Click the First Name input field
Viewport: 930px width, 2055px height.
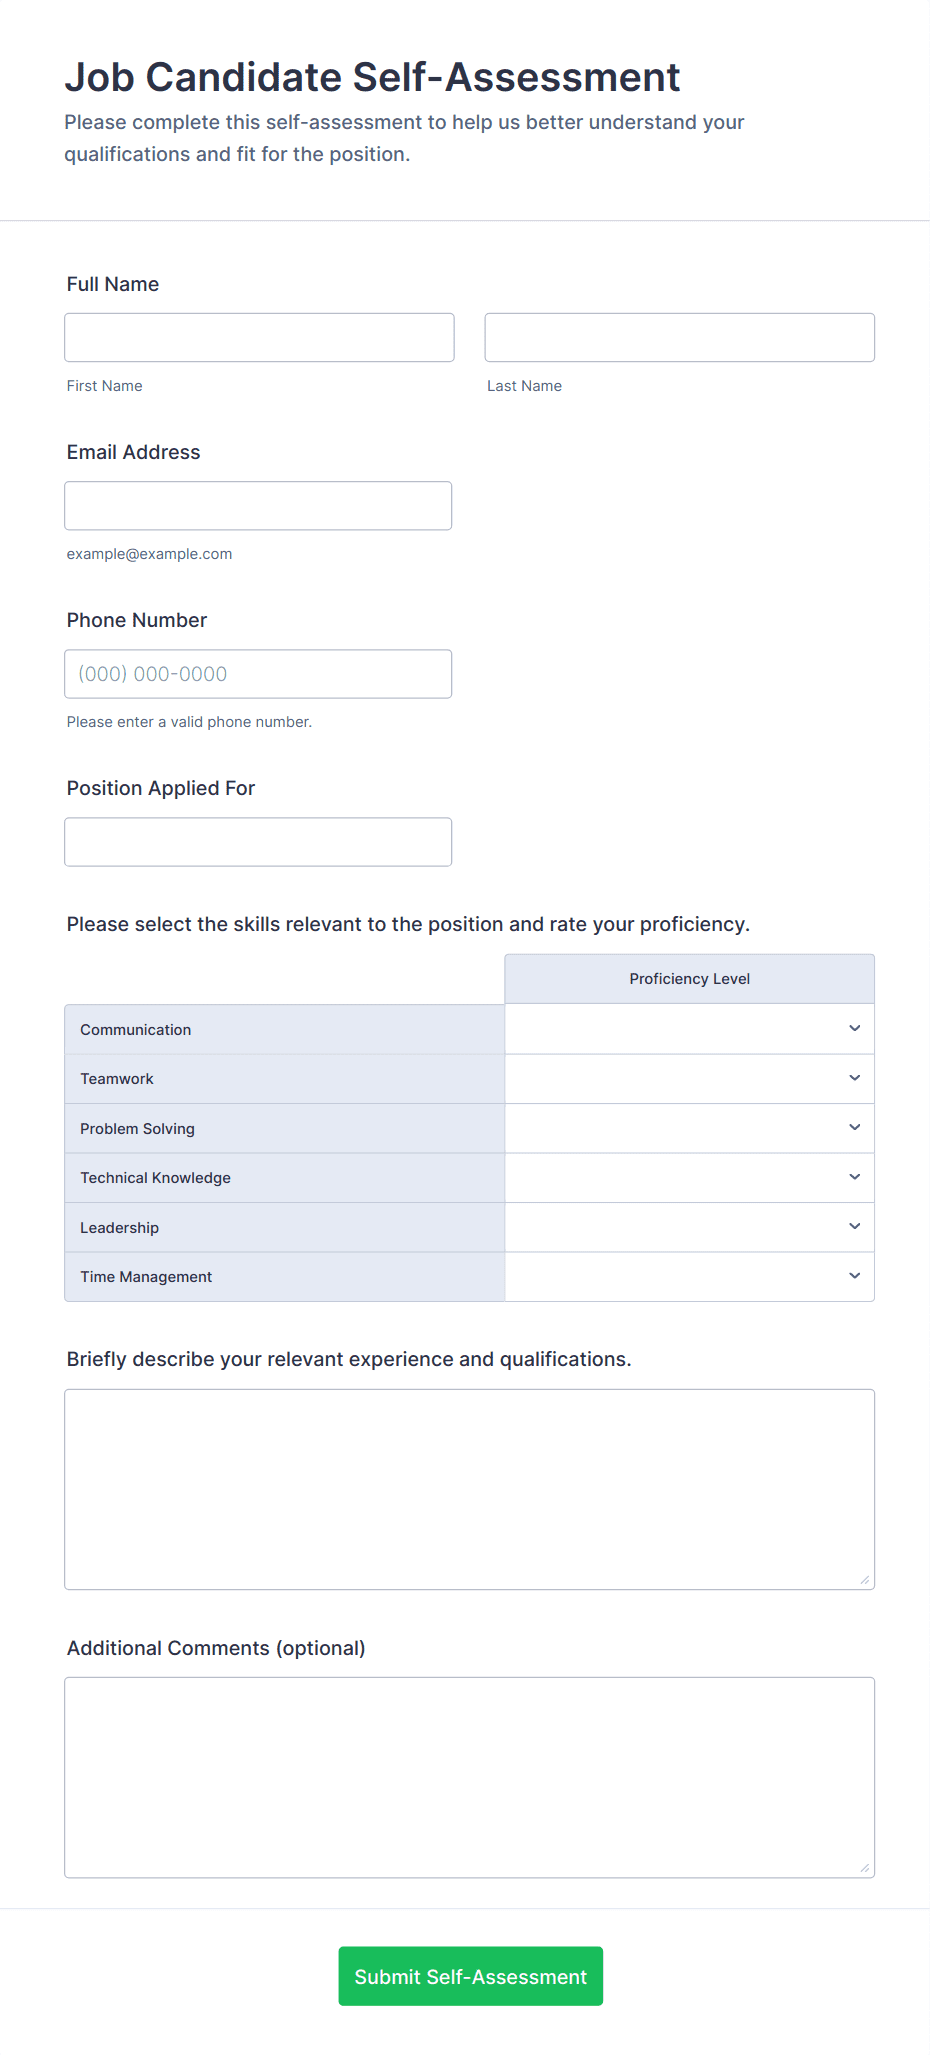pyautogui.click(x=259, y=337)
